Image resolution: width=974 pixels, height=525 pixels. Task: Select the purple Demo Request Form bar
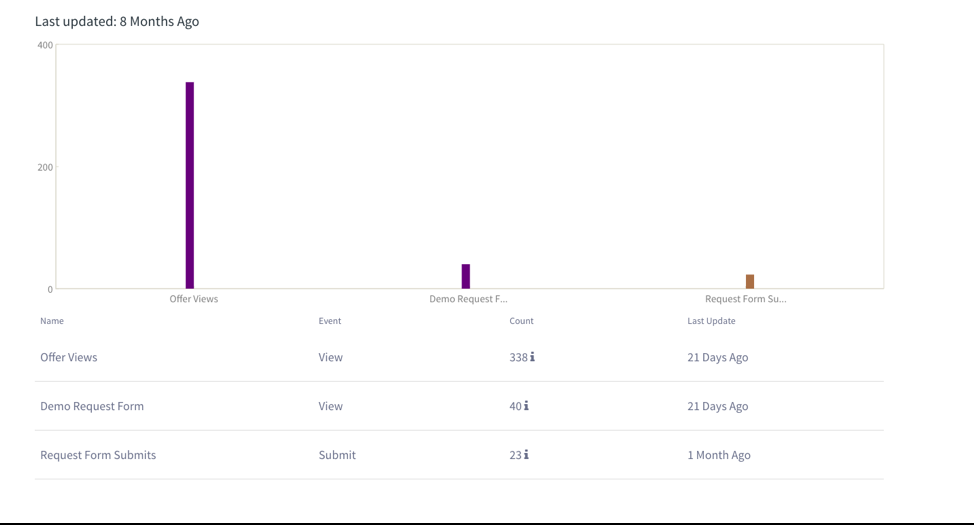point(466,276)
